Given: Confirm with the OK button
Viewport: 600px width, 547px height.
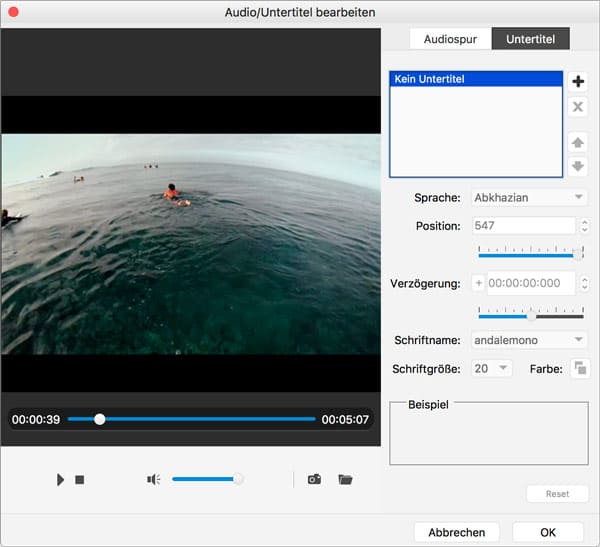Looking at the screenshot, I should [547, 532].
